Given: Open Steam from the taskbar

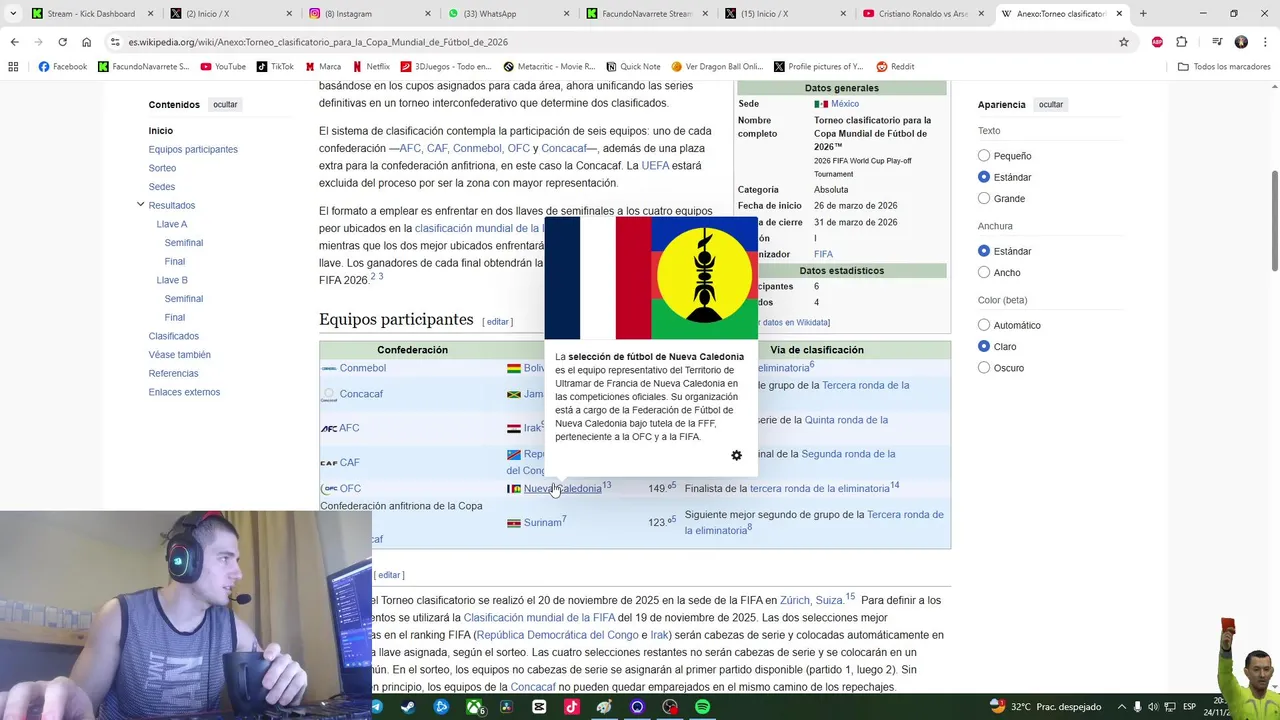Looking at the screenshot, I should 408,707.
